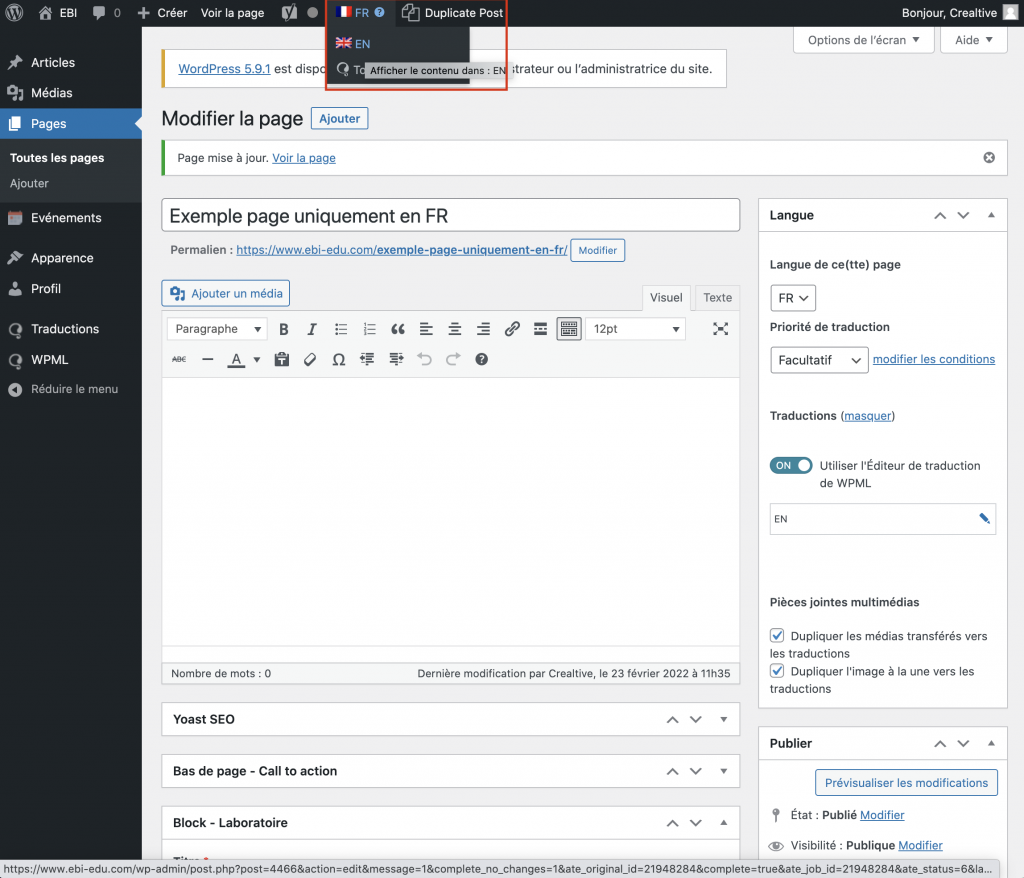
Task: Toggle italic formatting in editor toolbar
Action: (x=312, y=329)
